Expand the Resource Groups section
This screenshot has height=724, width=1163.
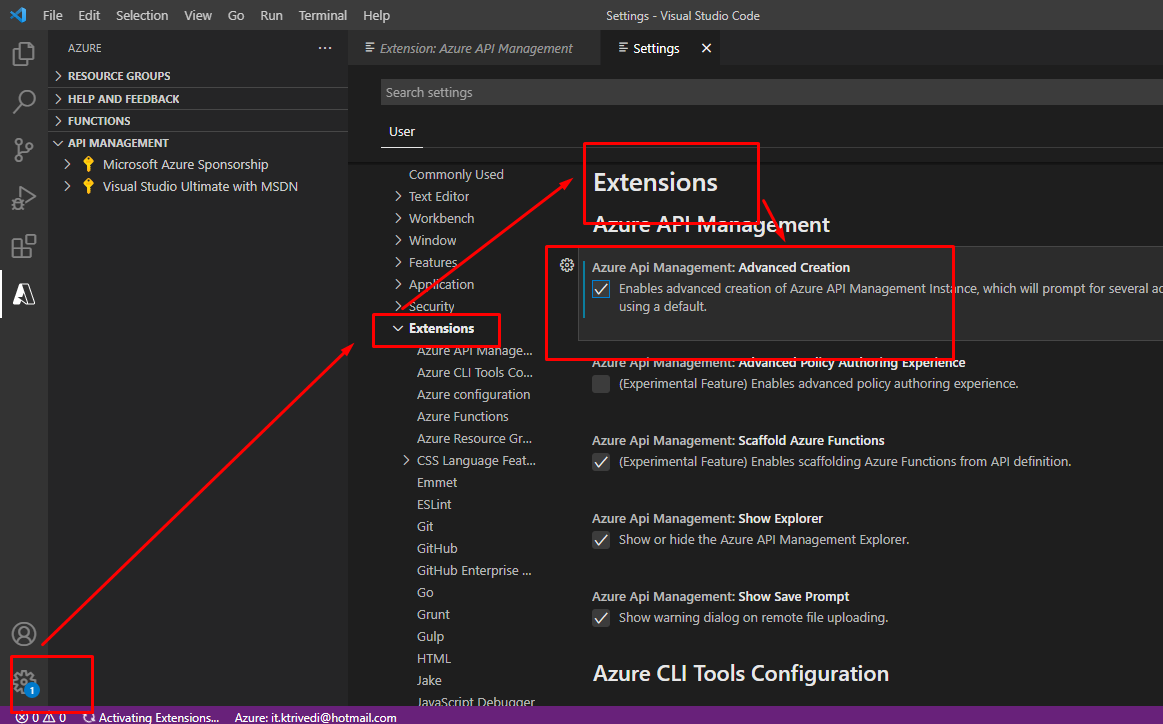pyautogui.click(x=118, y=76)
